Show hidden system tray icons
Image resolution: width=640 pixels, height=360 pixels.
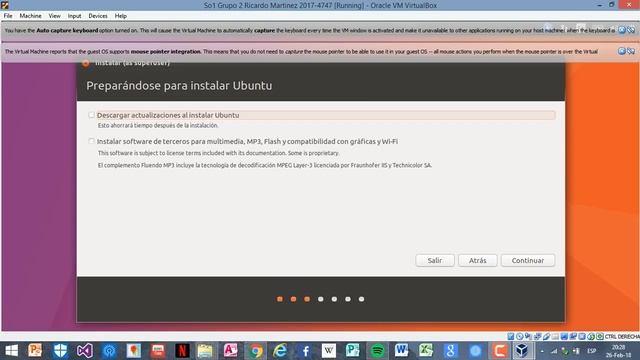[x=542, y=351]
